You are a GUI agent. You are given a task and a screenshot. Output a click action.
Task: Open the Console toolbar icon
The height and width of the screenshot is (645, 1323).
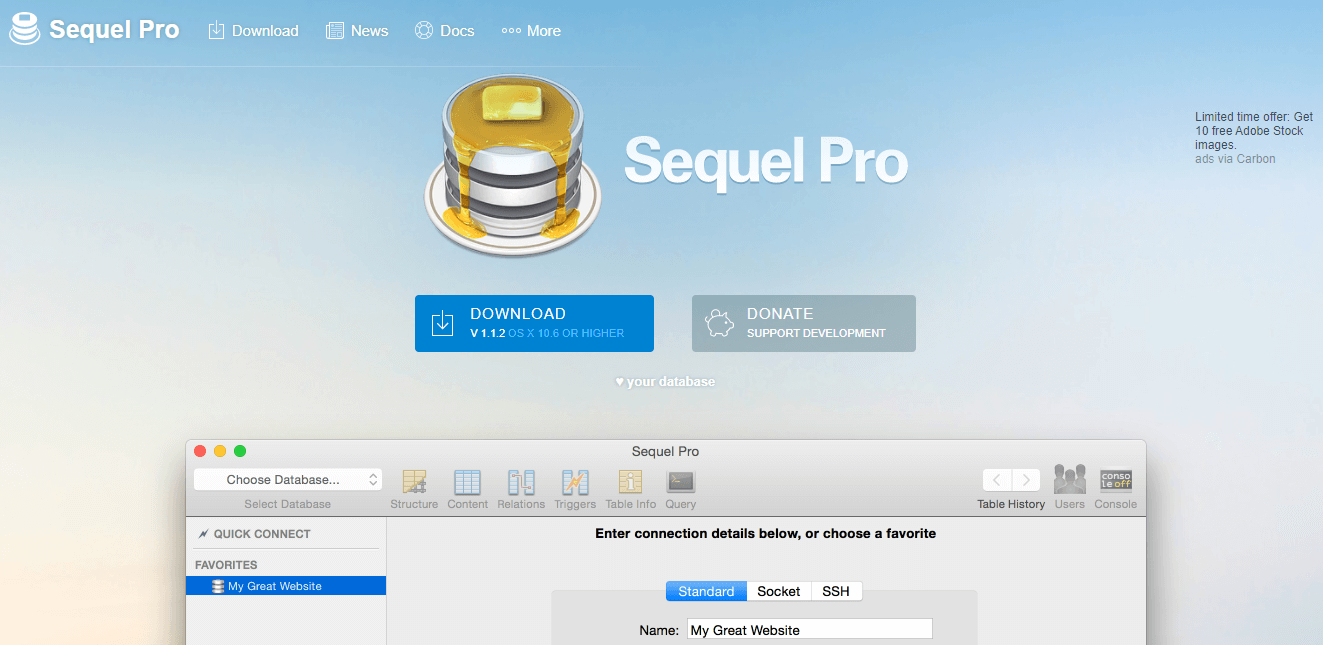point(1115,488)
